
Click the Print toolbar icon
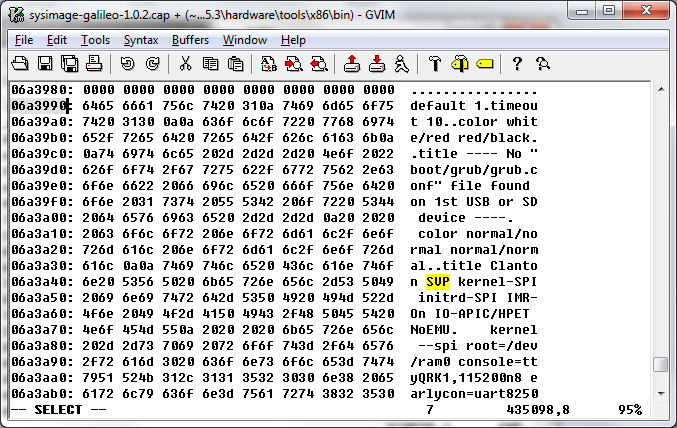[x=94, y=64]
